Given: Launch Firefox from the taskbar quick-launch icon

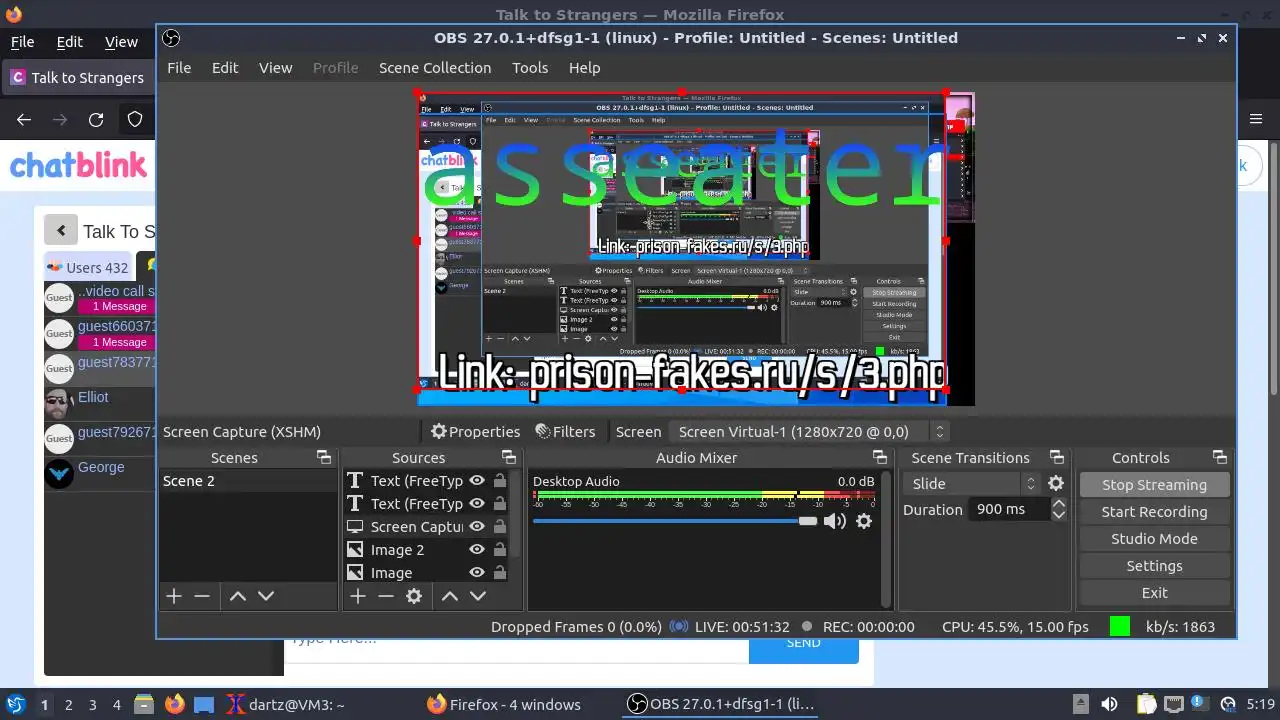Looking at the screenshot, I should click(175, 704).
